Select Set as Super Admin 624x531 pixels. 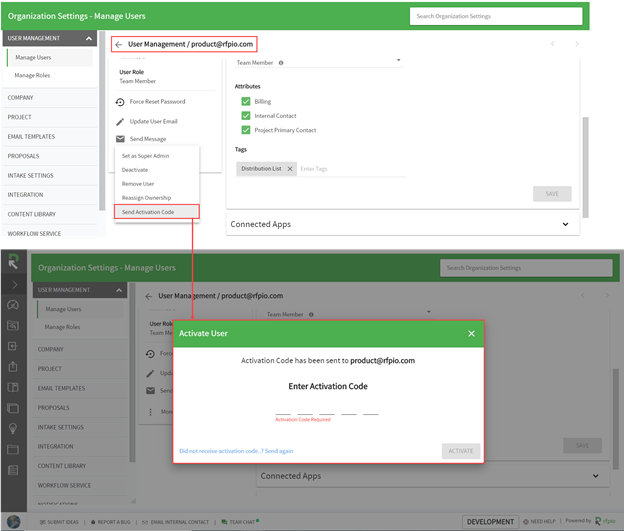tap(157, 156)
